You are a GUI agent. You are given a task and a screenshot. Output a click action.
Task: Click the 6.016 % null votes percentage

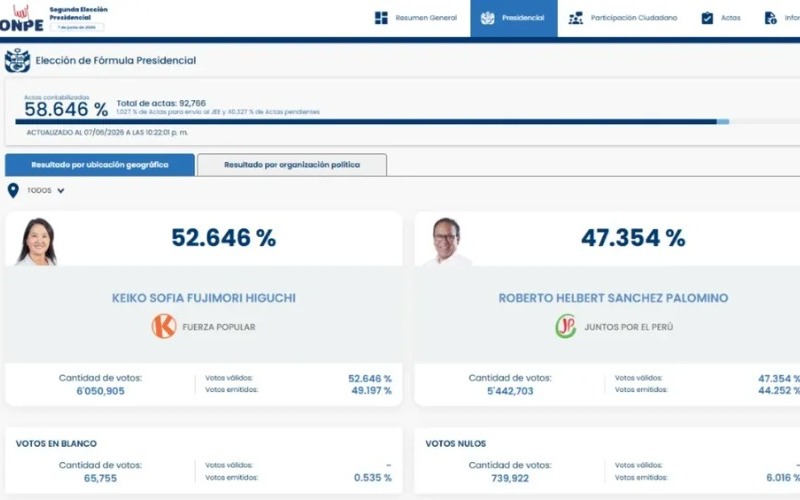(783, 478)
